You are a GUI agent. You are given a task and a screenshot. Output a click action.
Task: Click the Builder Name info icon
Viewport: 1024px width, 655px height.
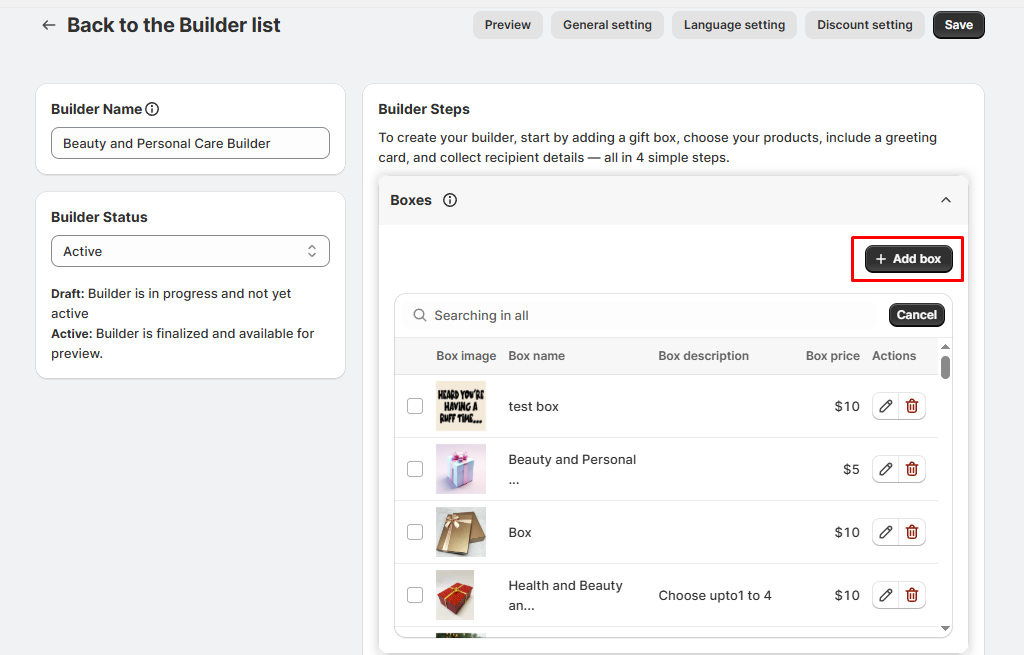tap(152, 109)
